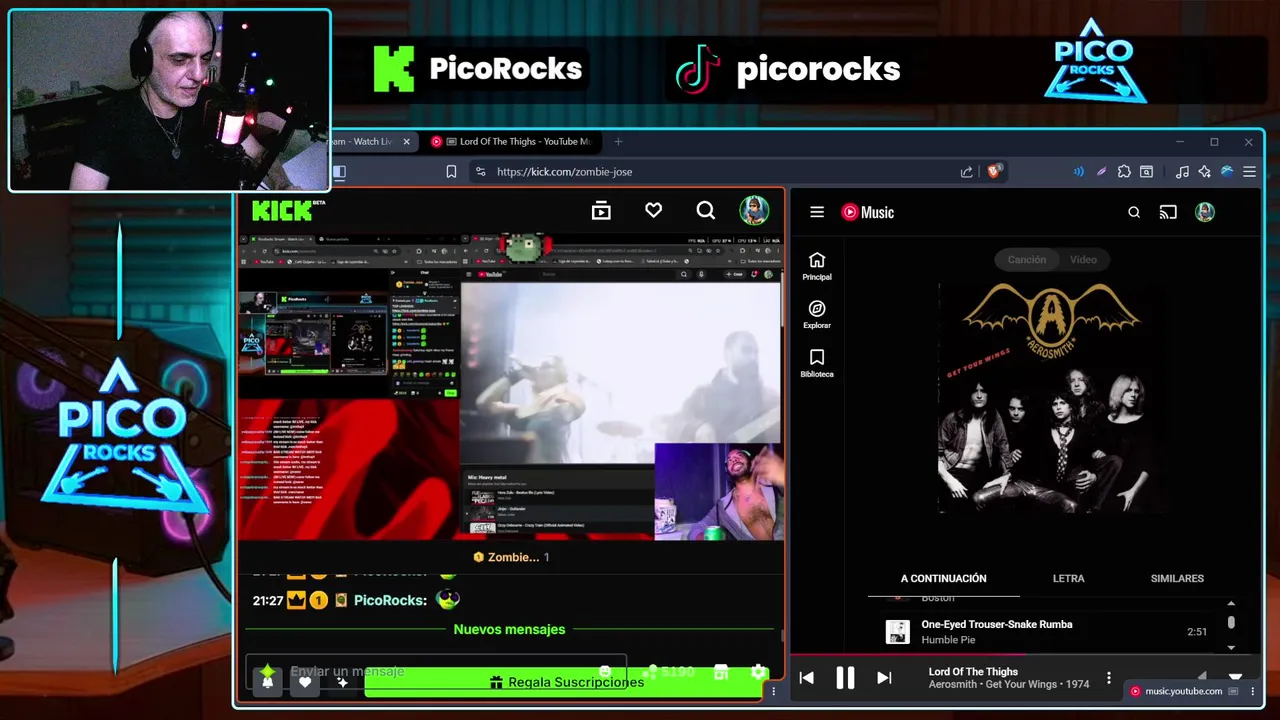The width and height of the screenshot is (1280, 720).
Task: Click the share icon in address bar
Action: point(966,172)
